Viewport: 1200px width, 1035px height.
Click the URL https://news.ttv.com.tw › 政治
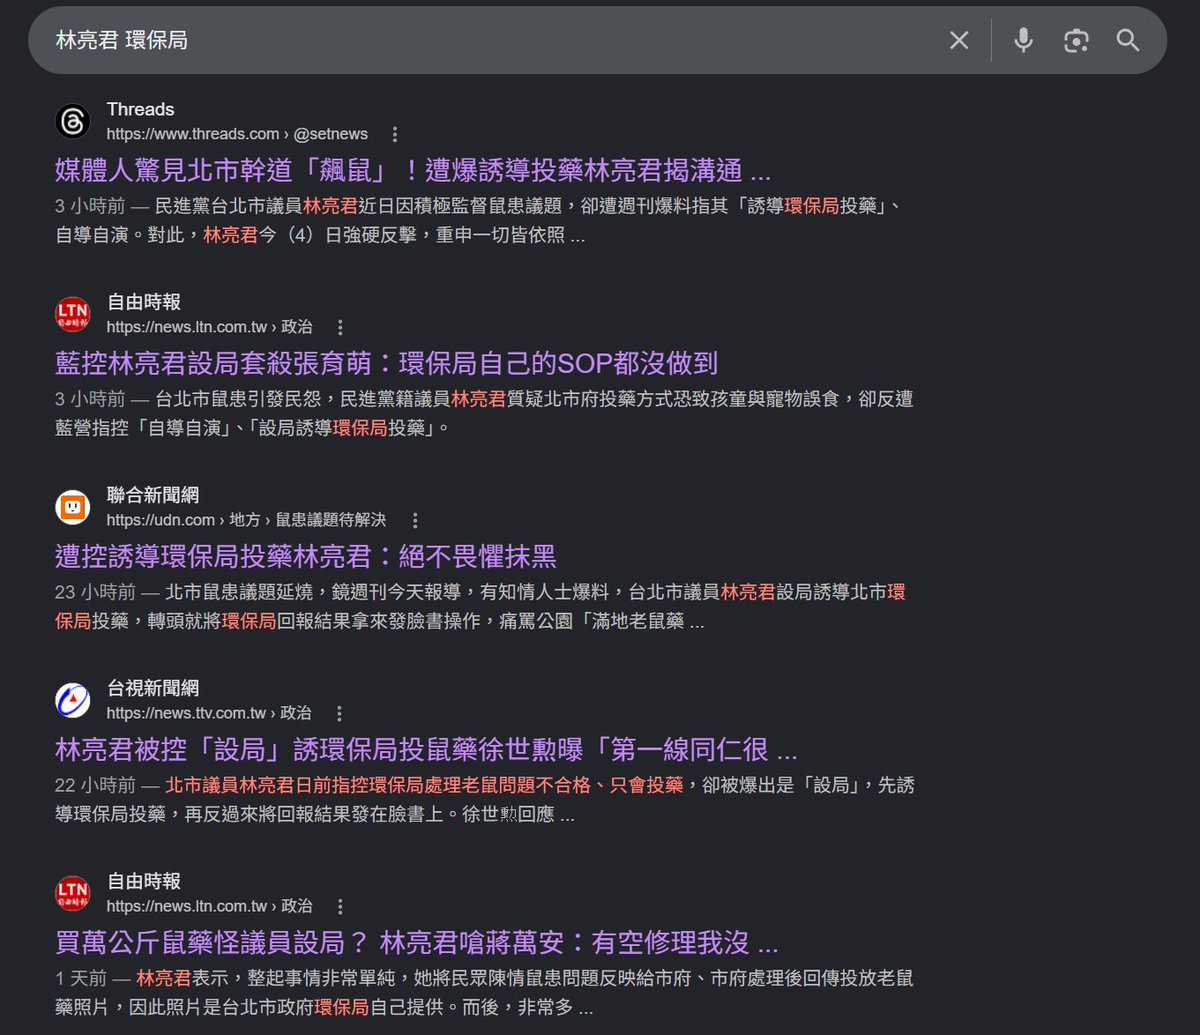pos(209,713)
